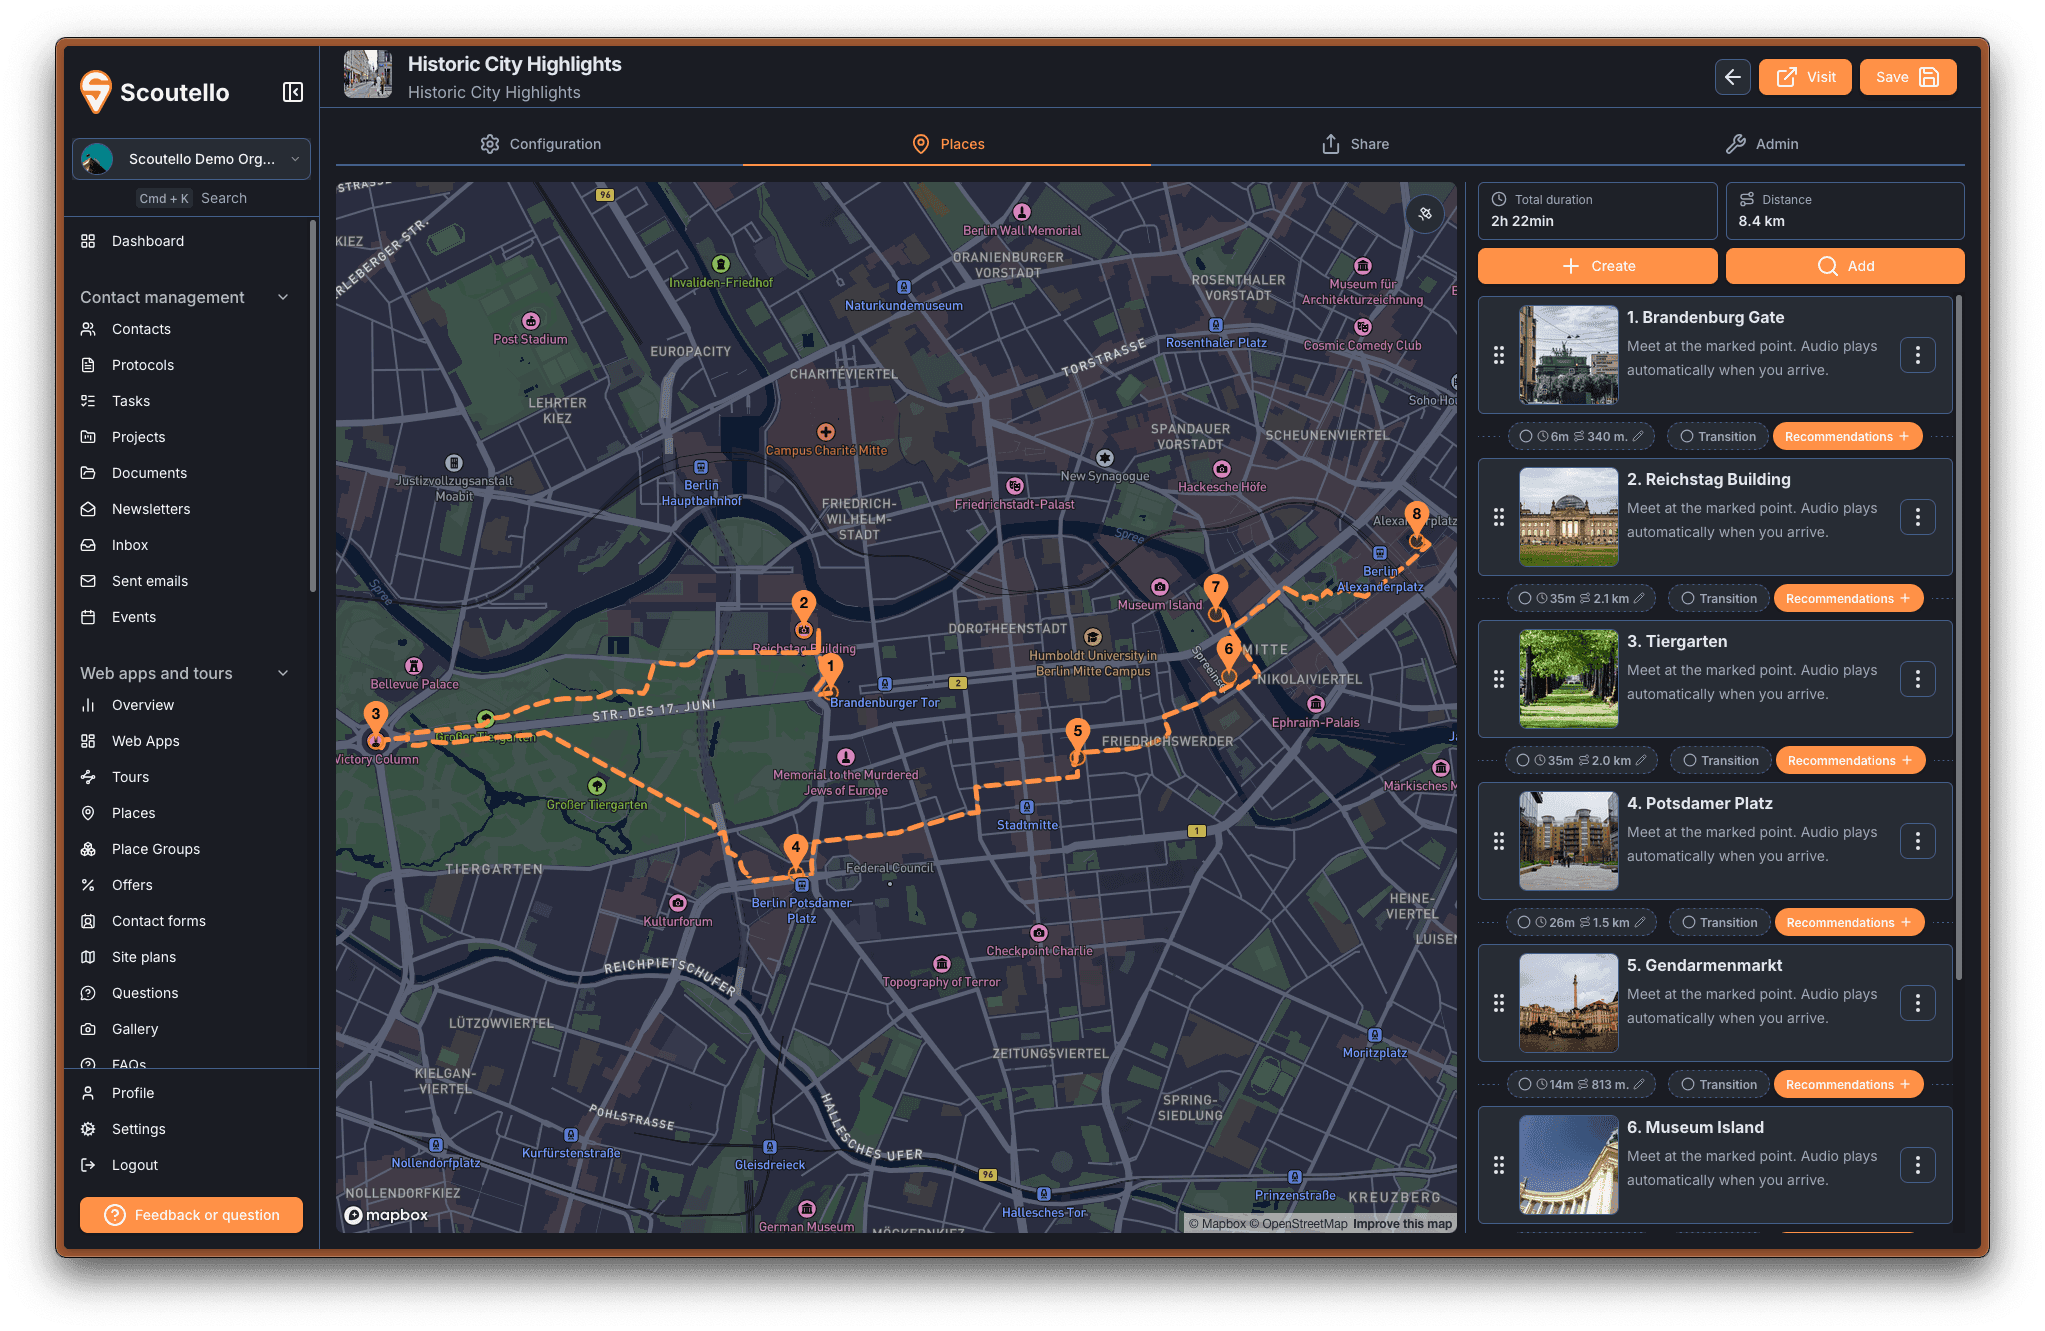Switch to the Share tab
Screen dimensions: 2045x1331
coord(1355,144)
